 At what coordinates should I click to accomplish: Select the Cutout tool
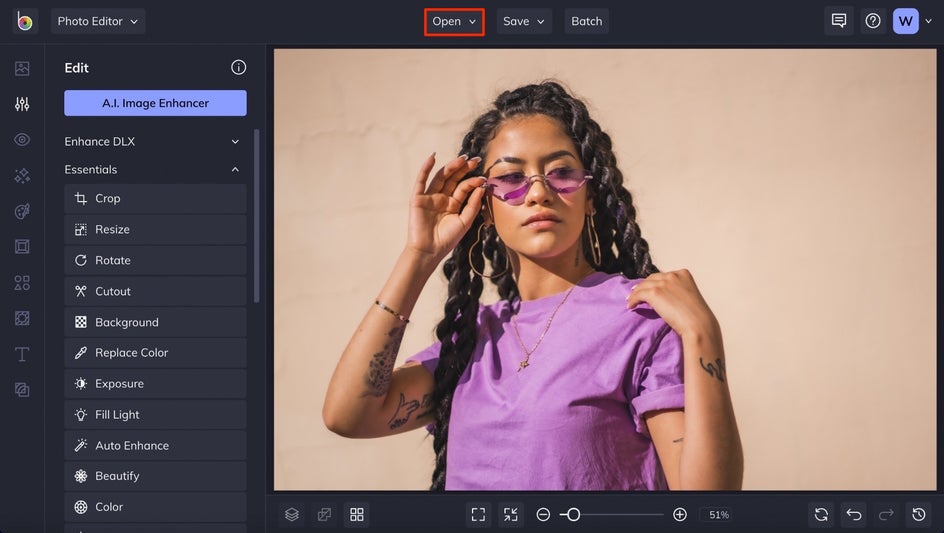[155, 291]
